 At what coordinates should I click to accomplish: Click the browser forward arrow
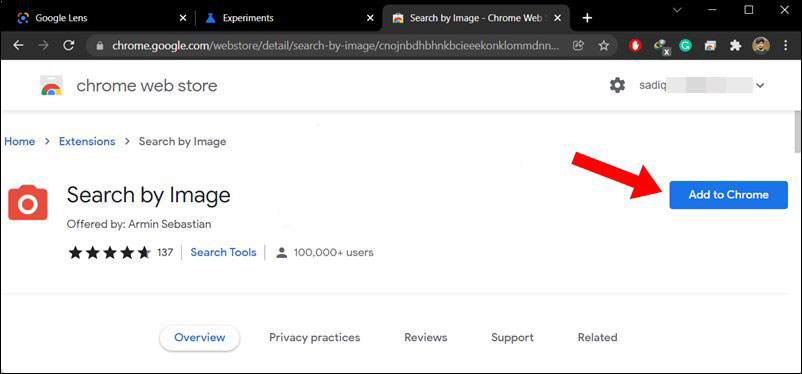[43, 46]
